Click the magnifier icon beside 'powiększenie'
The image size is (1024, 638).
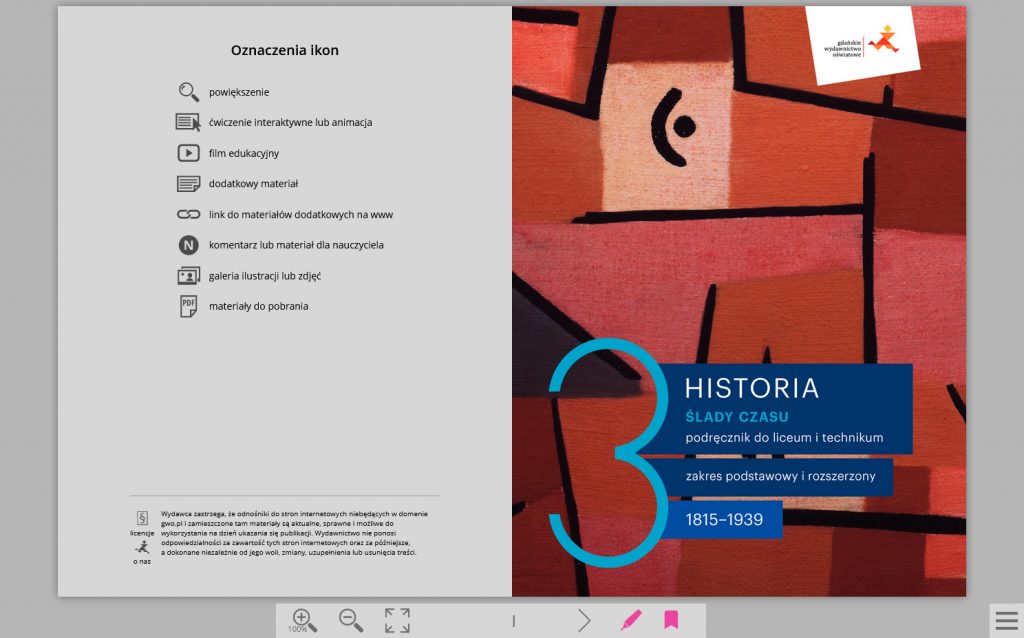(x=189, y=92)
